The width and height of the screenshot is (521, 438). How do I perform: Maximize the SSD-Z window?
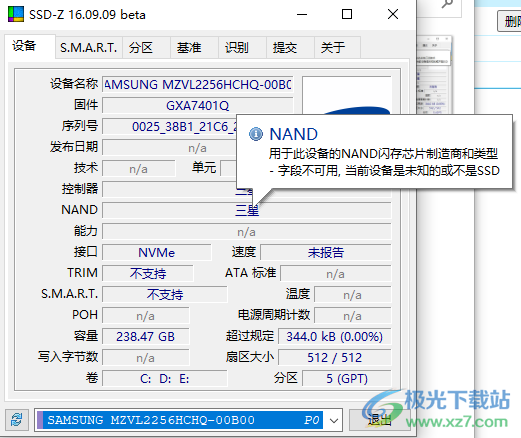[x=347, y=14]
